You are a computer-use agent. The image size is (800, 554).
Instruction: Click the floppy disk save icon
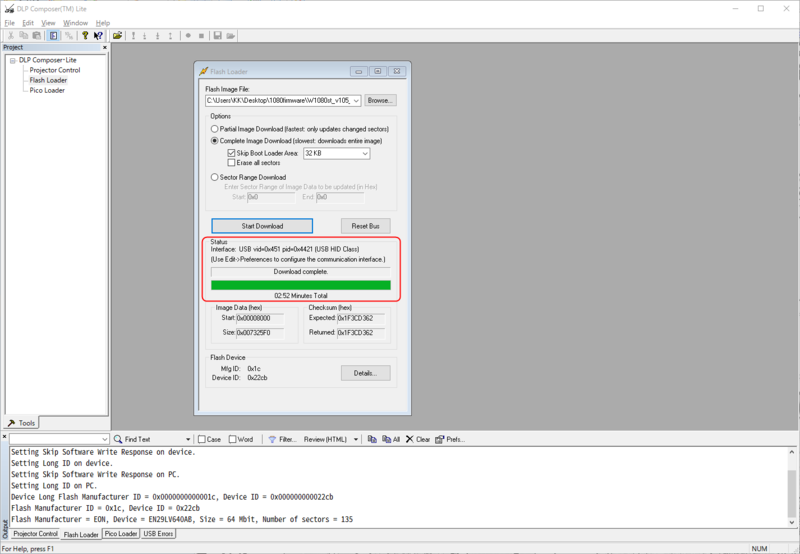pos(217,36)
